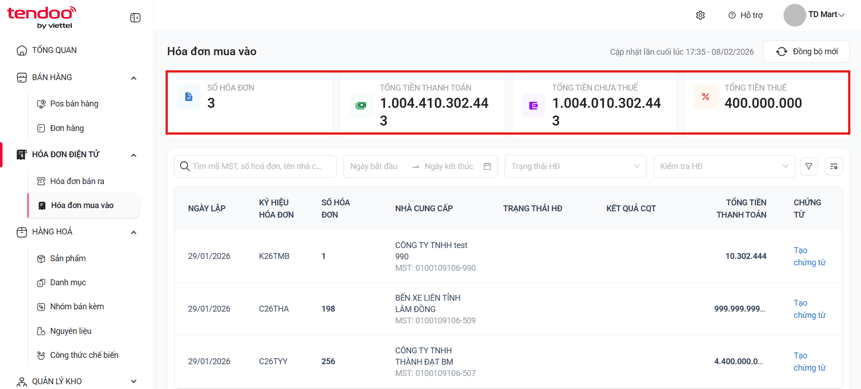861x389 pixels.
Task: Click Tạo chứng từ for invoice 198
Action: click(x=810, y=309)
